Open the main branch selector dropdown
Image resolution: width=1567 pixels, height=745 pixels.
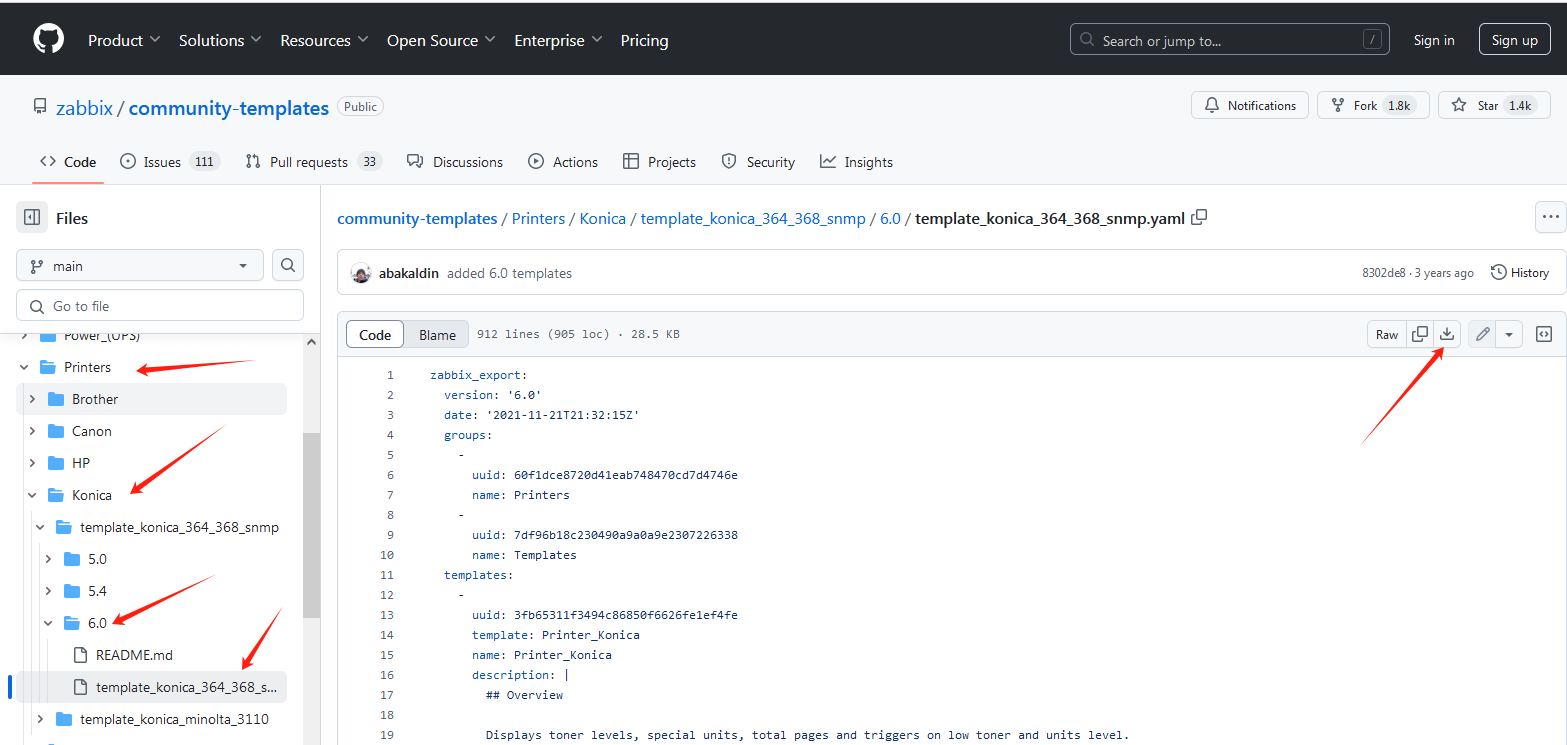pyautogui.click(x=140, y=266)
